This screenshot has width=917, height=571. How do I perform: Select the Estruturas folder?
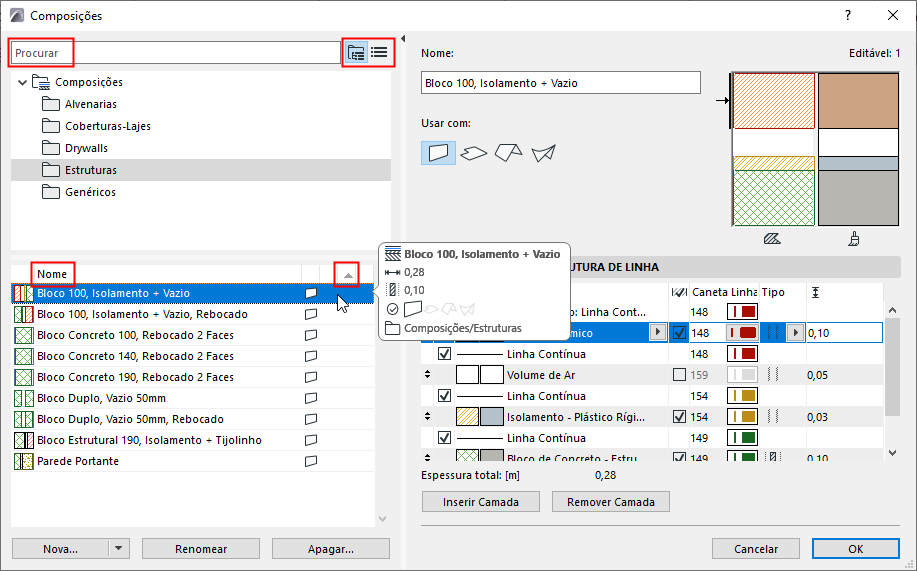point(201,170)
